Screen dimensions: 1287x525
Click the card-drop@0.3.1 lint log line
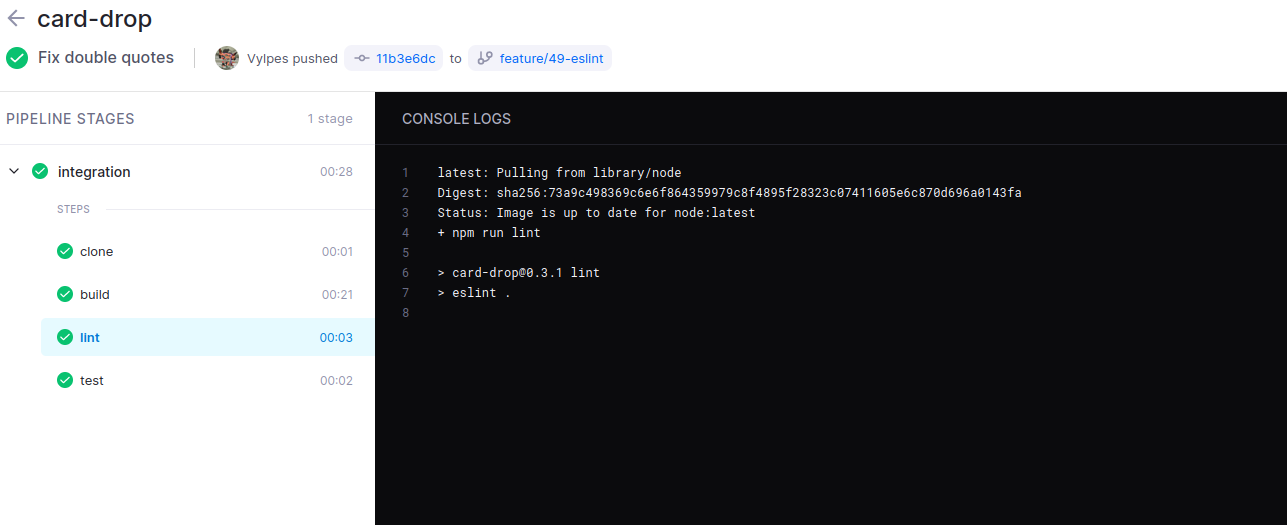pyautogui.click(x=518, y=272)
